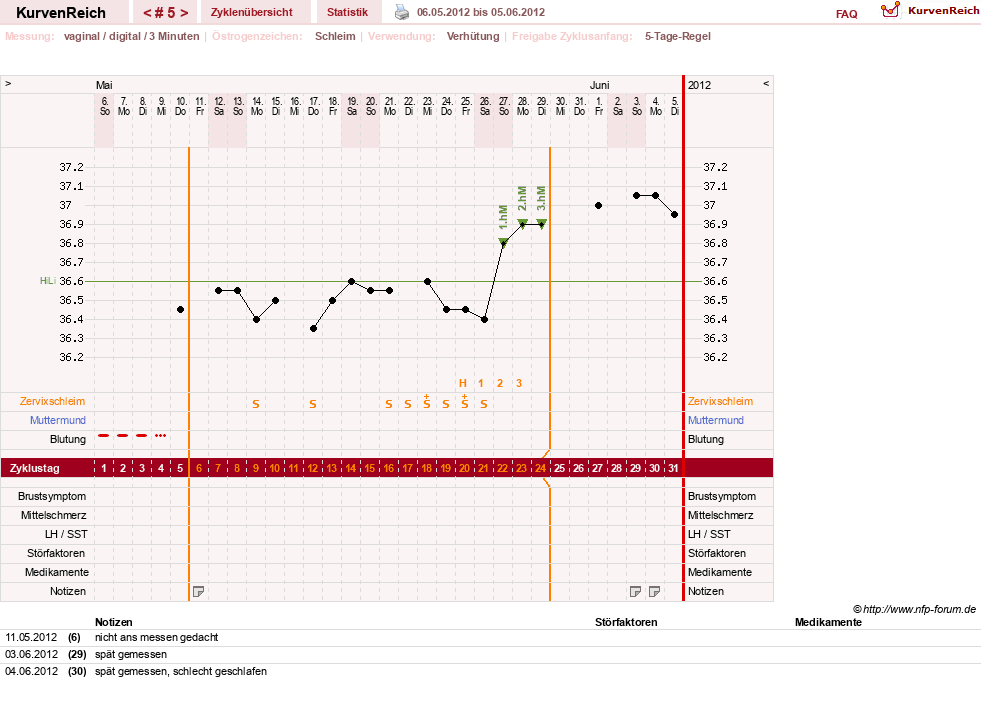Click the note row 'nicht ans messen gedacht'
This screenshot has width=981, height=701.
coord(156,637)
